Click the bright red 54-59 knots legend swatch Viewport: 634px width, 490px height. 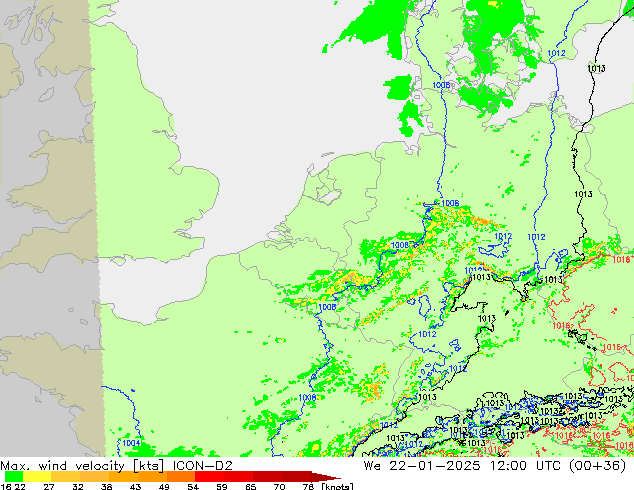tap(209, 477)
